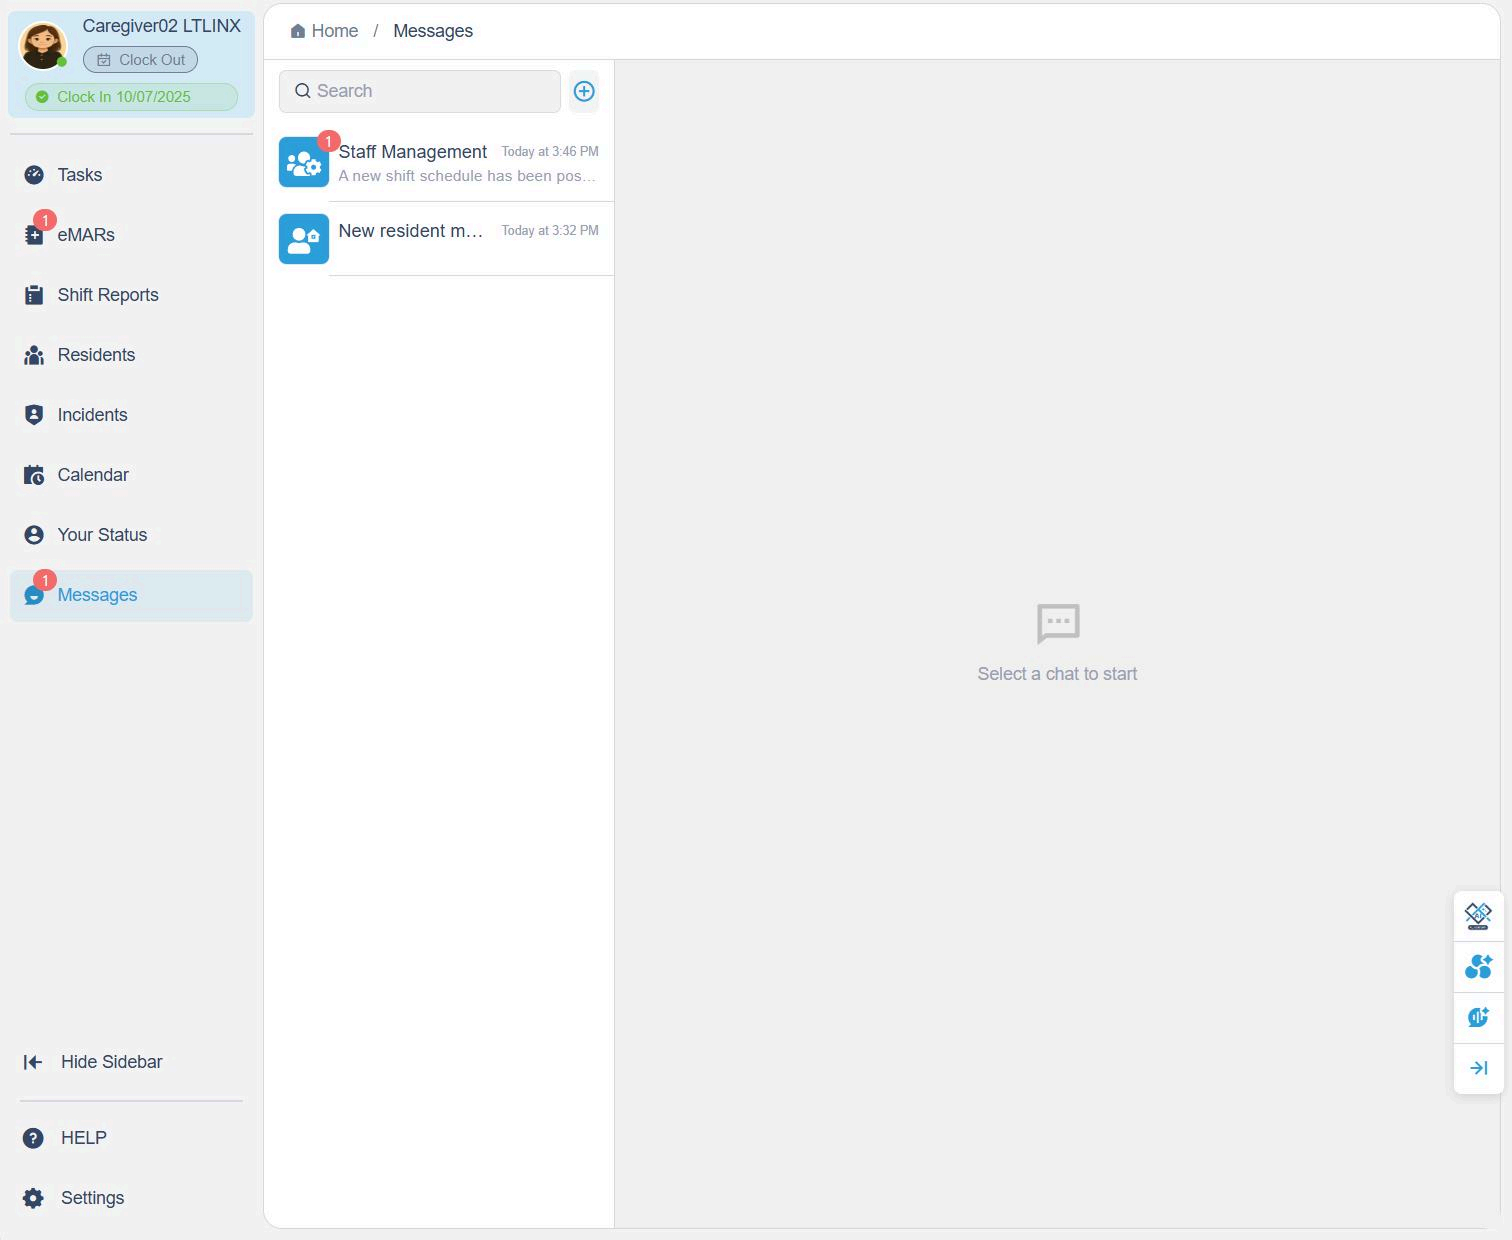Open Settings via the gear icon
The width and height of the screenshot is (1512, 1240).
click(33, 1198)
